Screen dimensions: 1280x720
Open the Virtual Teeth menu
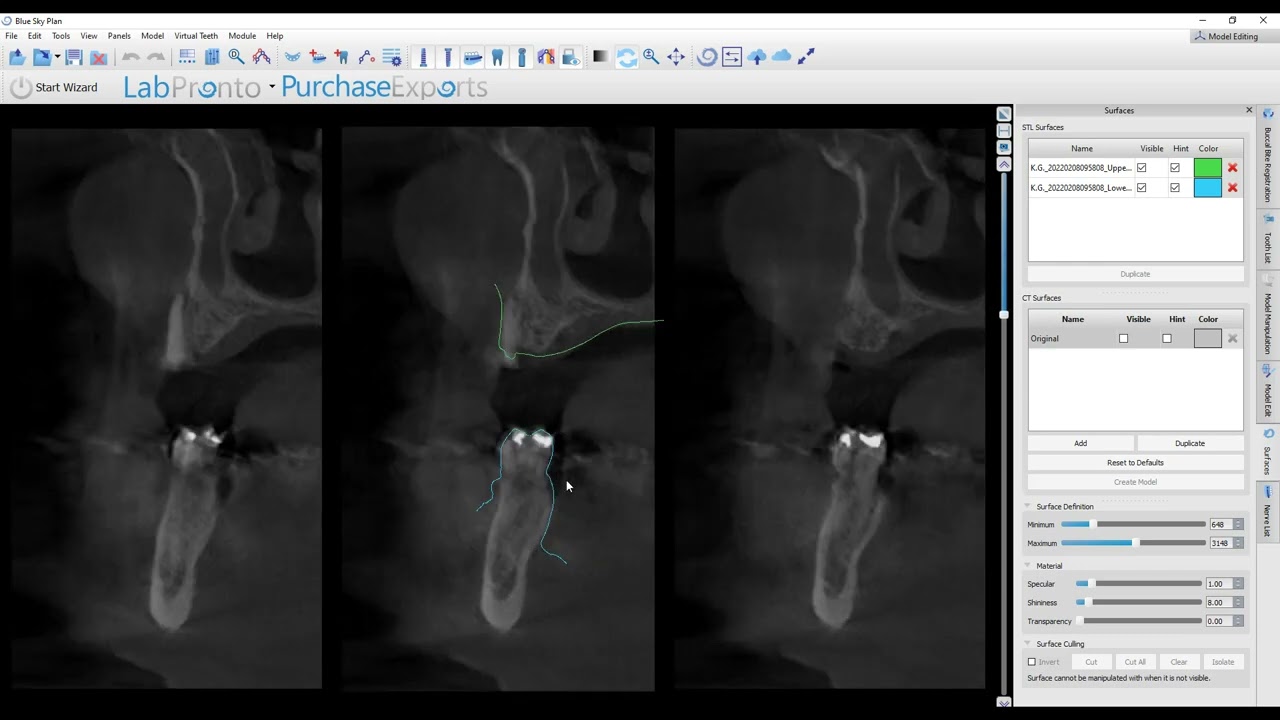pos(196,36)
